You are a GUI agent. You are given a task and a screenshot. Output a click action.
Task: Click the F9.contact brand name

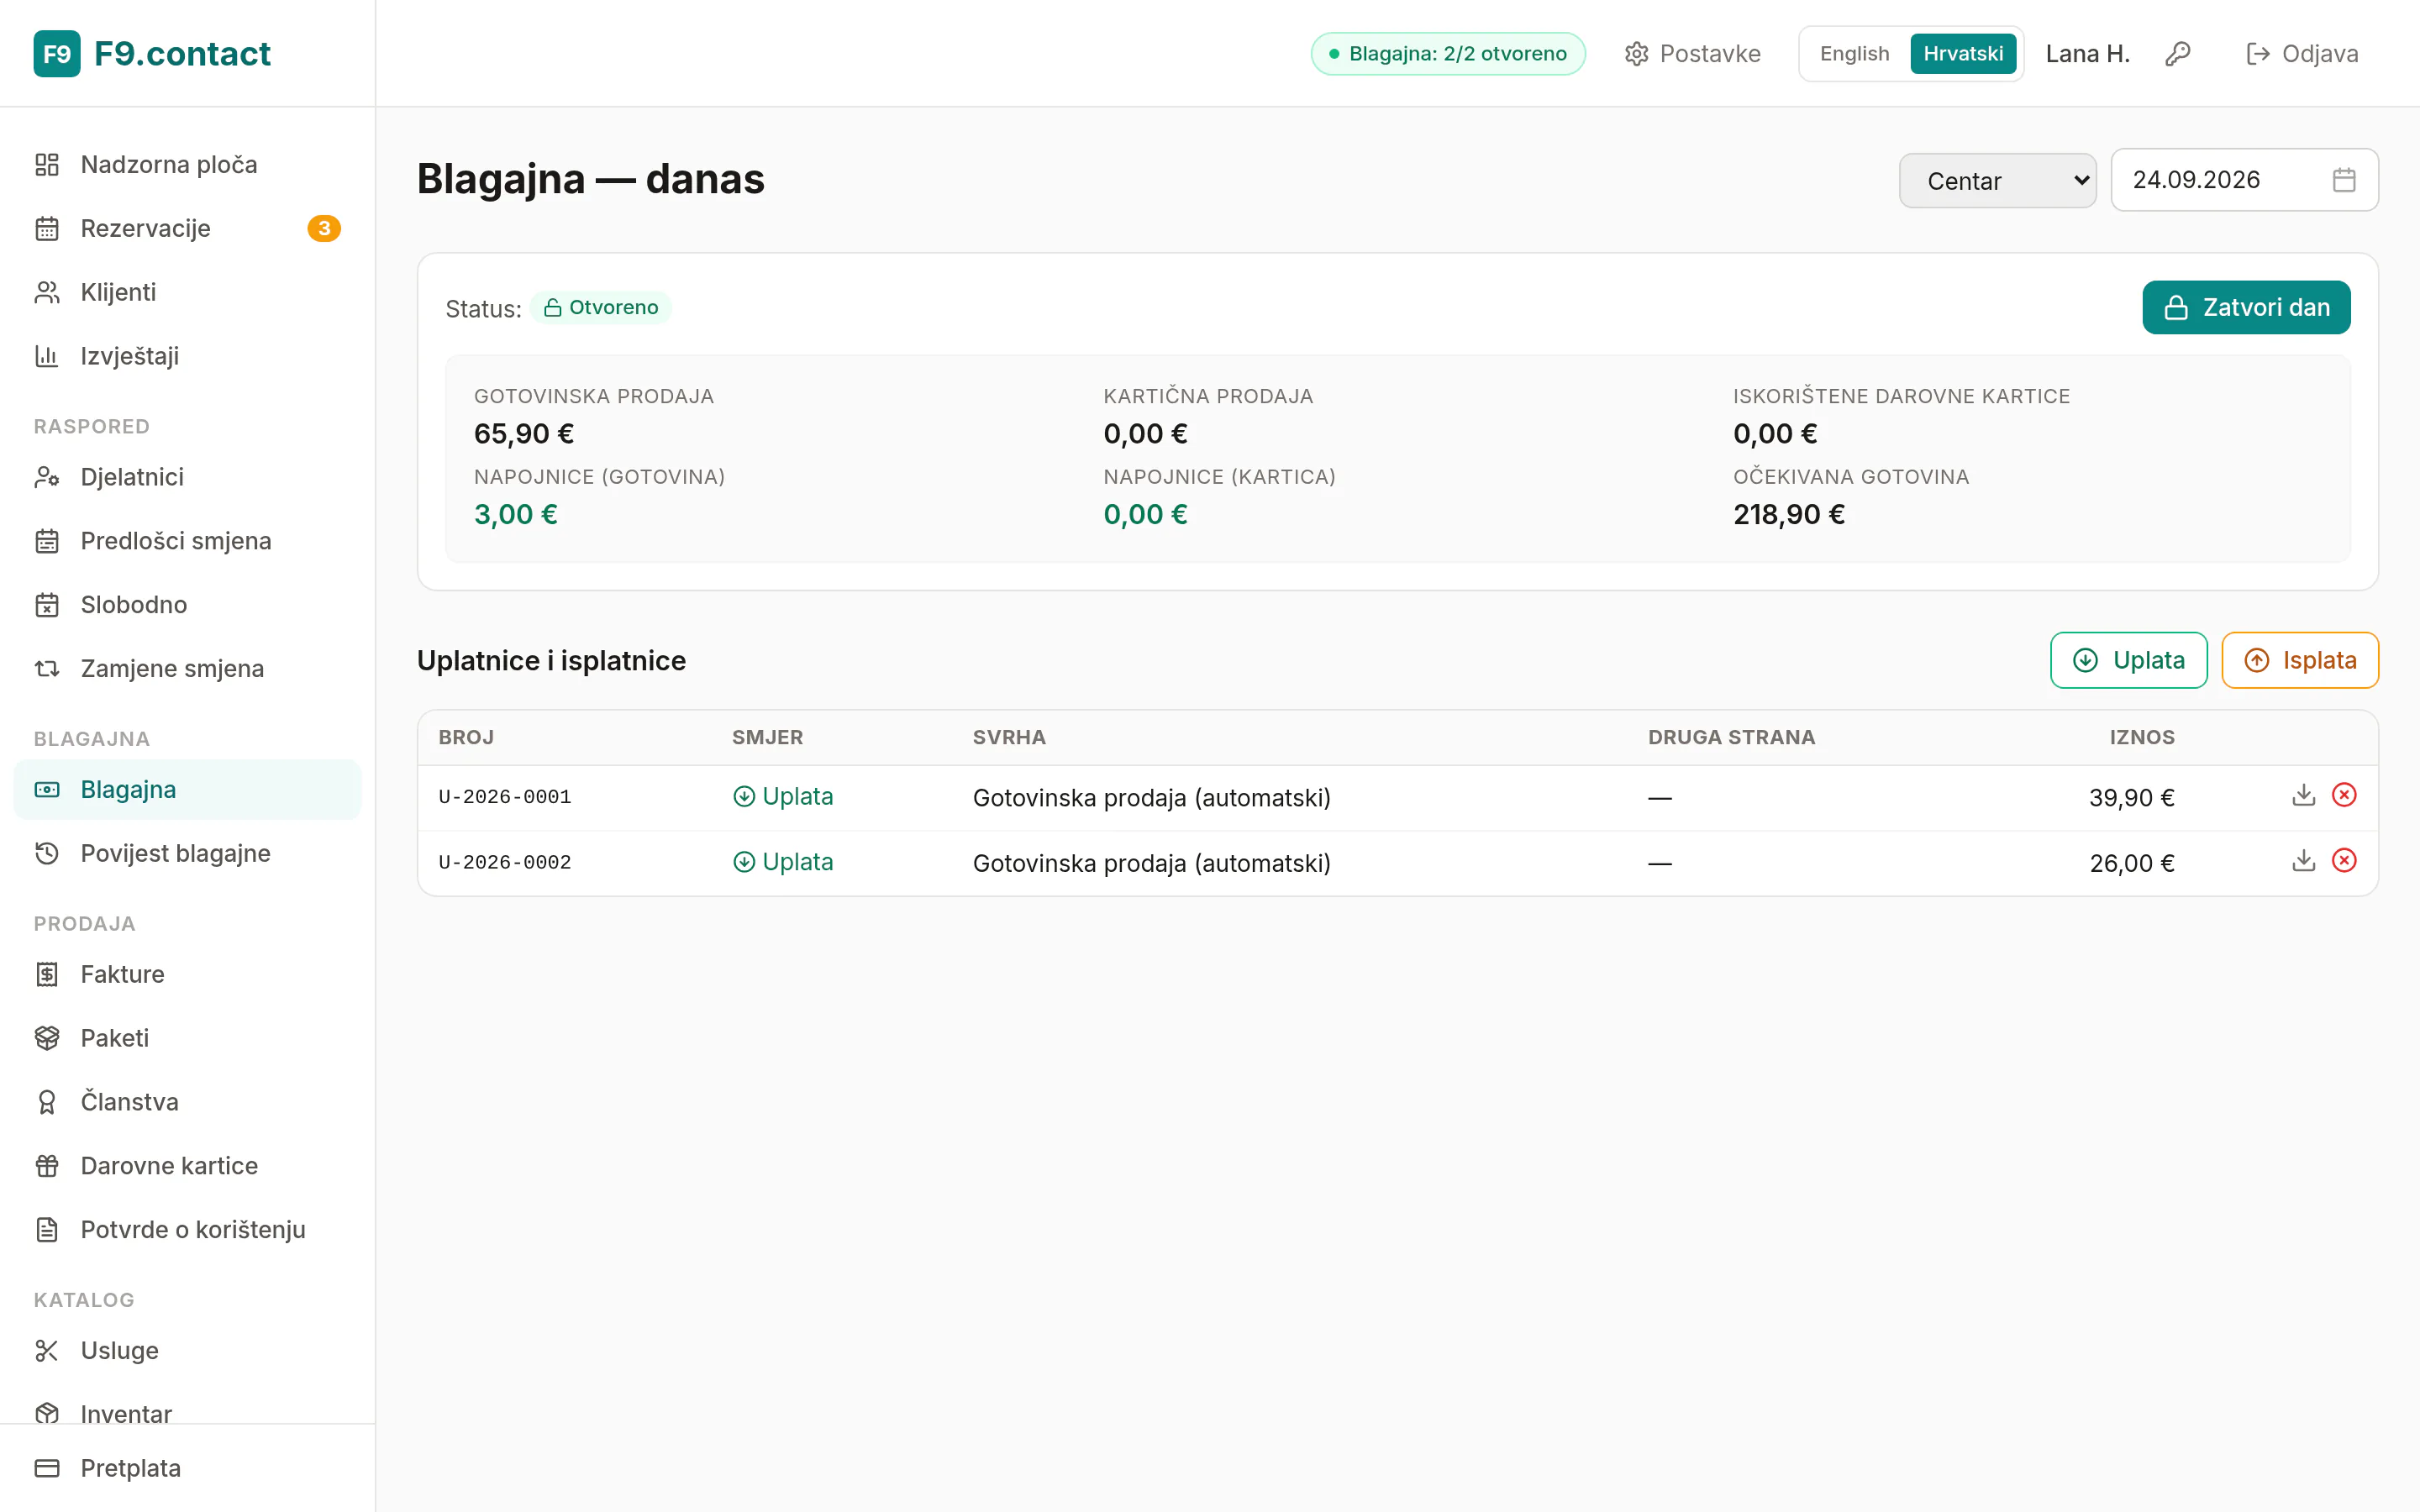point(182,54)
